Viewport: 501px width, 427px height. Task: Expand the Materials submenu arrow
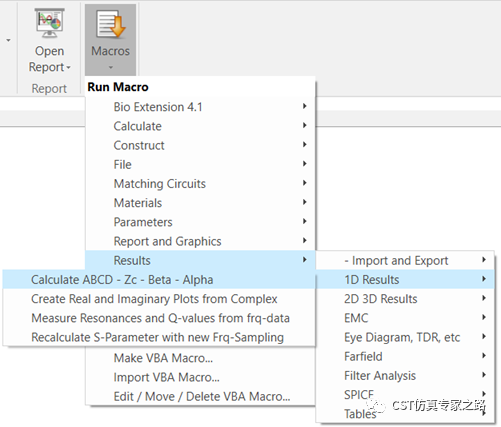click(304, 202)
